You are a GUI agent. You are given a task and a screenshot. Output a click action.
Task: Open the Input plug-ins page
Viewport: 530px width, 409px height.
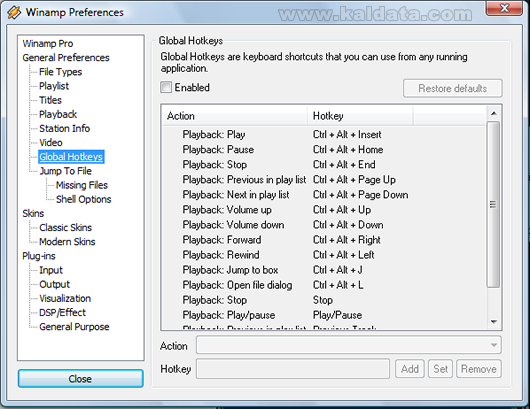(x=51, y=270)
